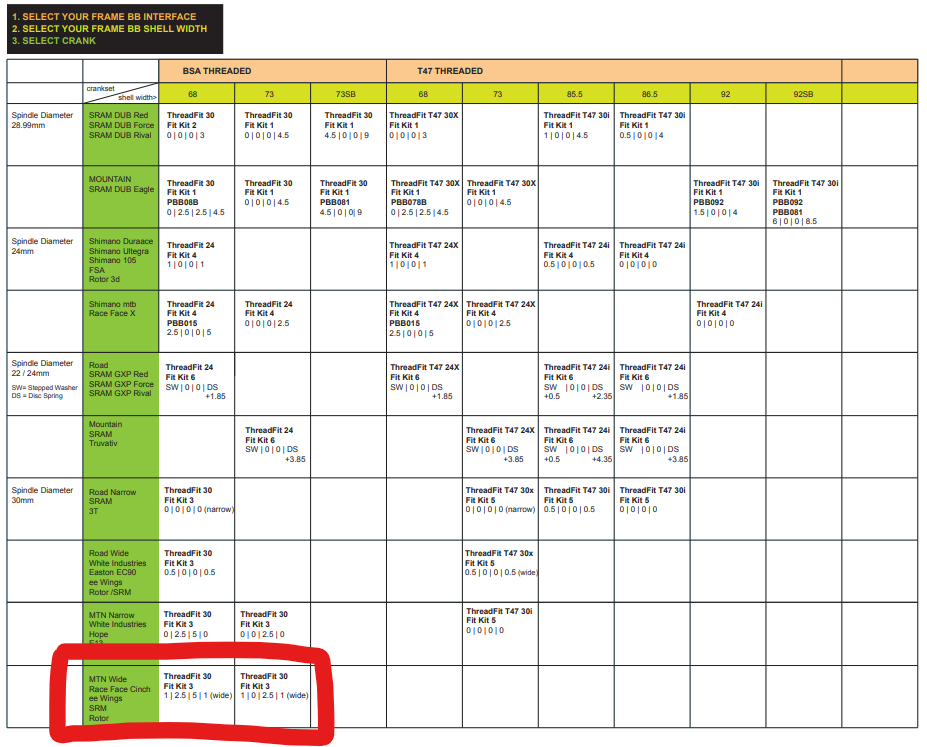Click the MOUNTAIN SRAM DUB Eagle cell
The width and height of the screenshot is (927, 747).
121,197
